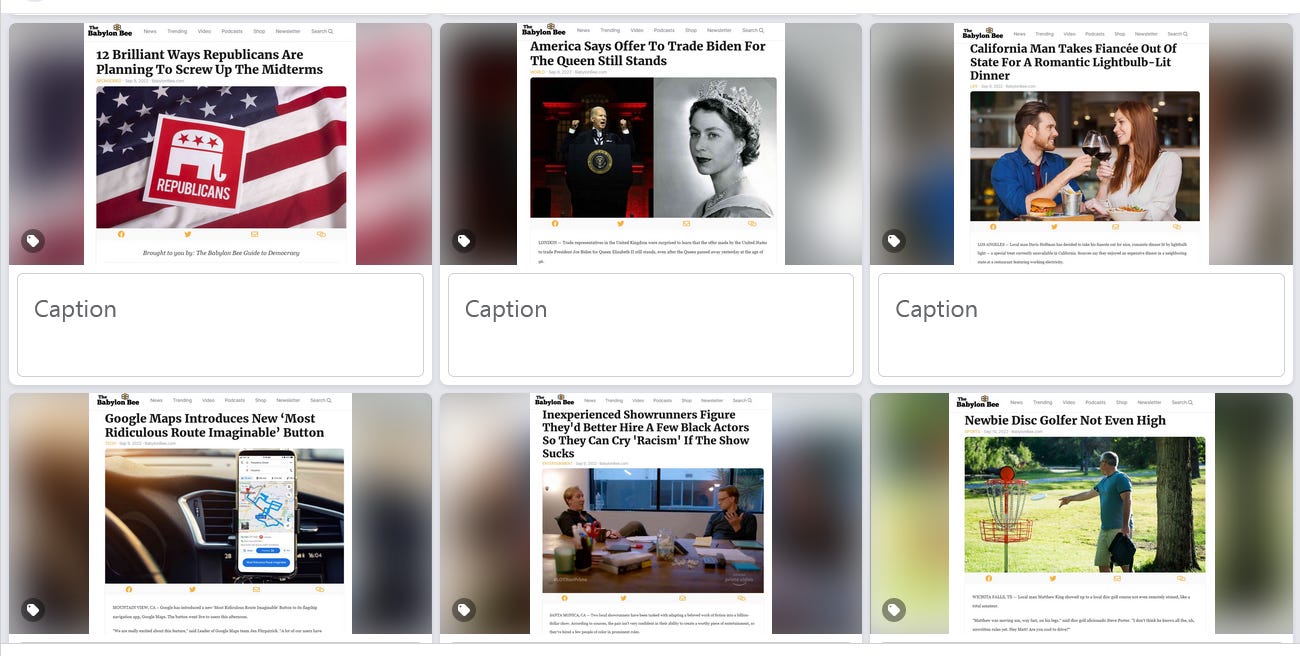Viewport: 1300px width, 656px height.
Task: Click the tag icon on the California Lightbulb-Lit Dinner image
Action: pyautogui.click(x=894, y=241)
